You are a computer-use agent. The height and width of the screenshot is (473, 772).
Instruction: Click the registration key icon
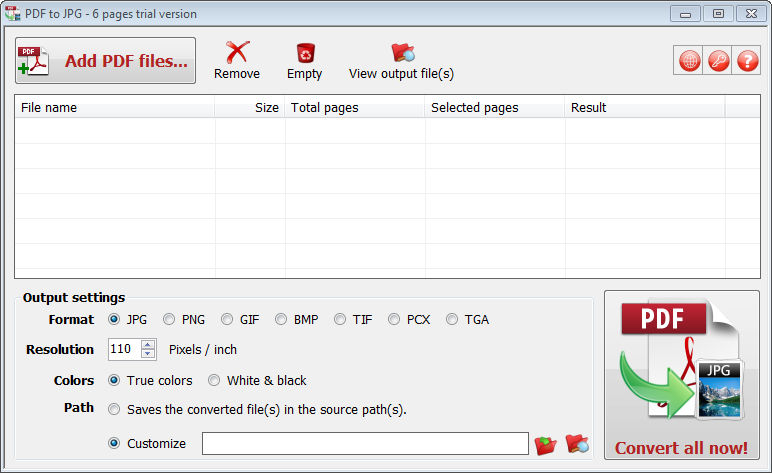718,61
